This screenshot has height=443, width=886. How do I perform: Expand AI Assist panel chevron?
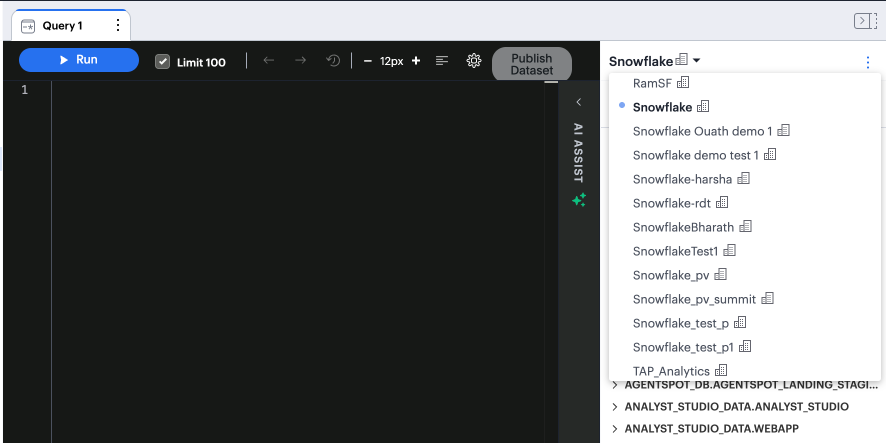578,102
